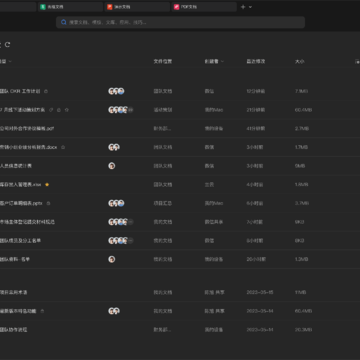Click the small icon beside the .docx file name
This screenshot has width=360, height=360.
[x=63, y=147]
